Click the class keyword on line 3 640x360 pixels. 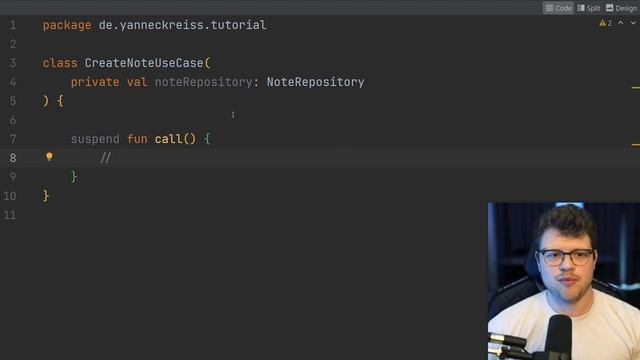(60, 63)
